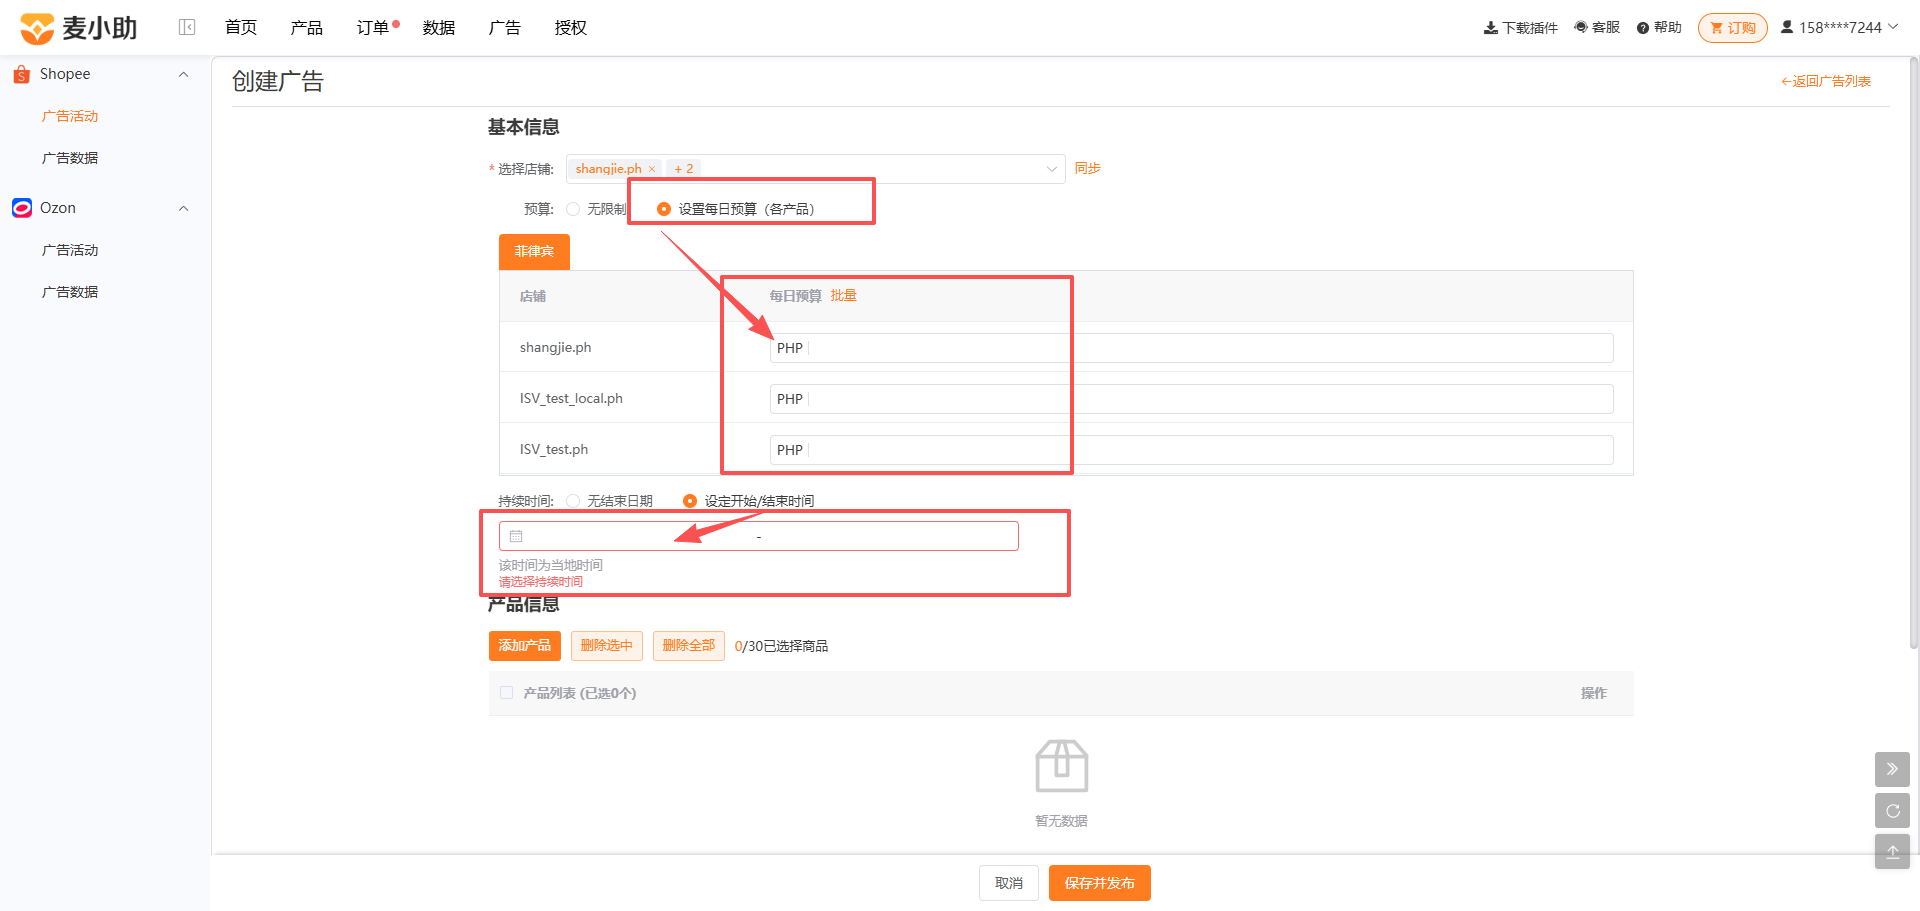The height and width of the screenshot is (911, 1920).
Task: Click 取消 button
Action: pos(1009,883)
